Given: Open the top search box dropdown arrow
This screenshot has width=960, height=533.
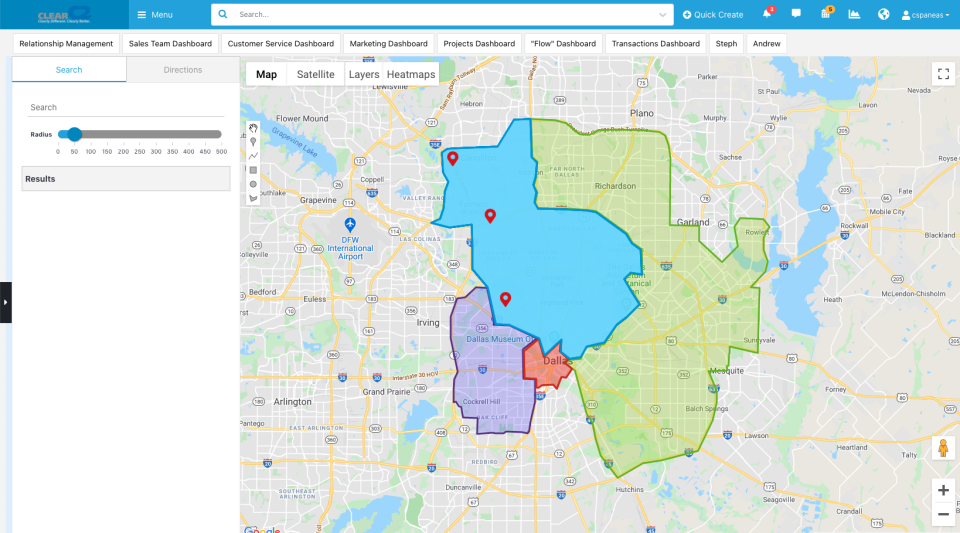Looking at the screenshot, I should pyautogui.click(x=662, y=15).
